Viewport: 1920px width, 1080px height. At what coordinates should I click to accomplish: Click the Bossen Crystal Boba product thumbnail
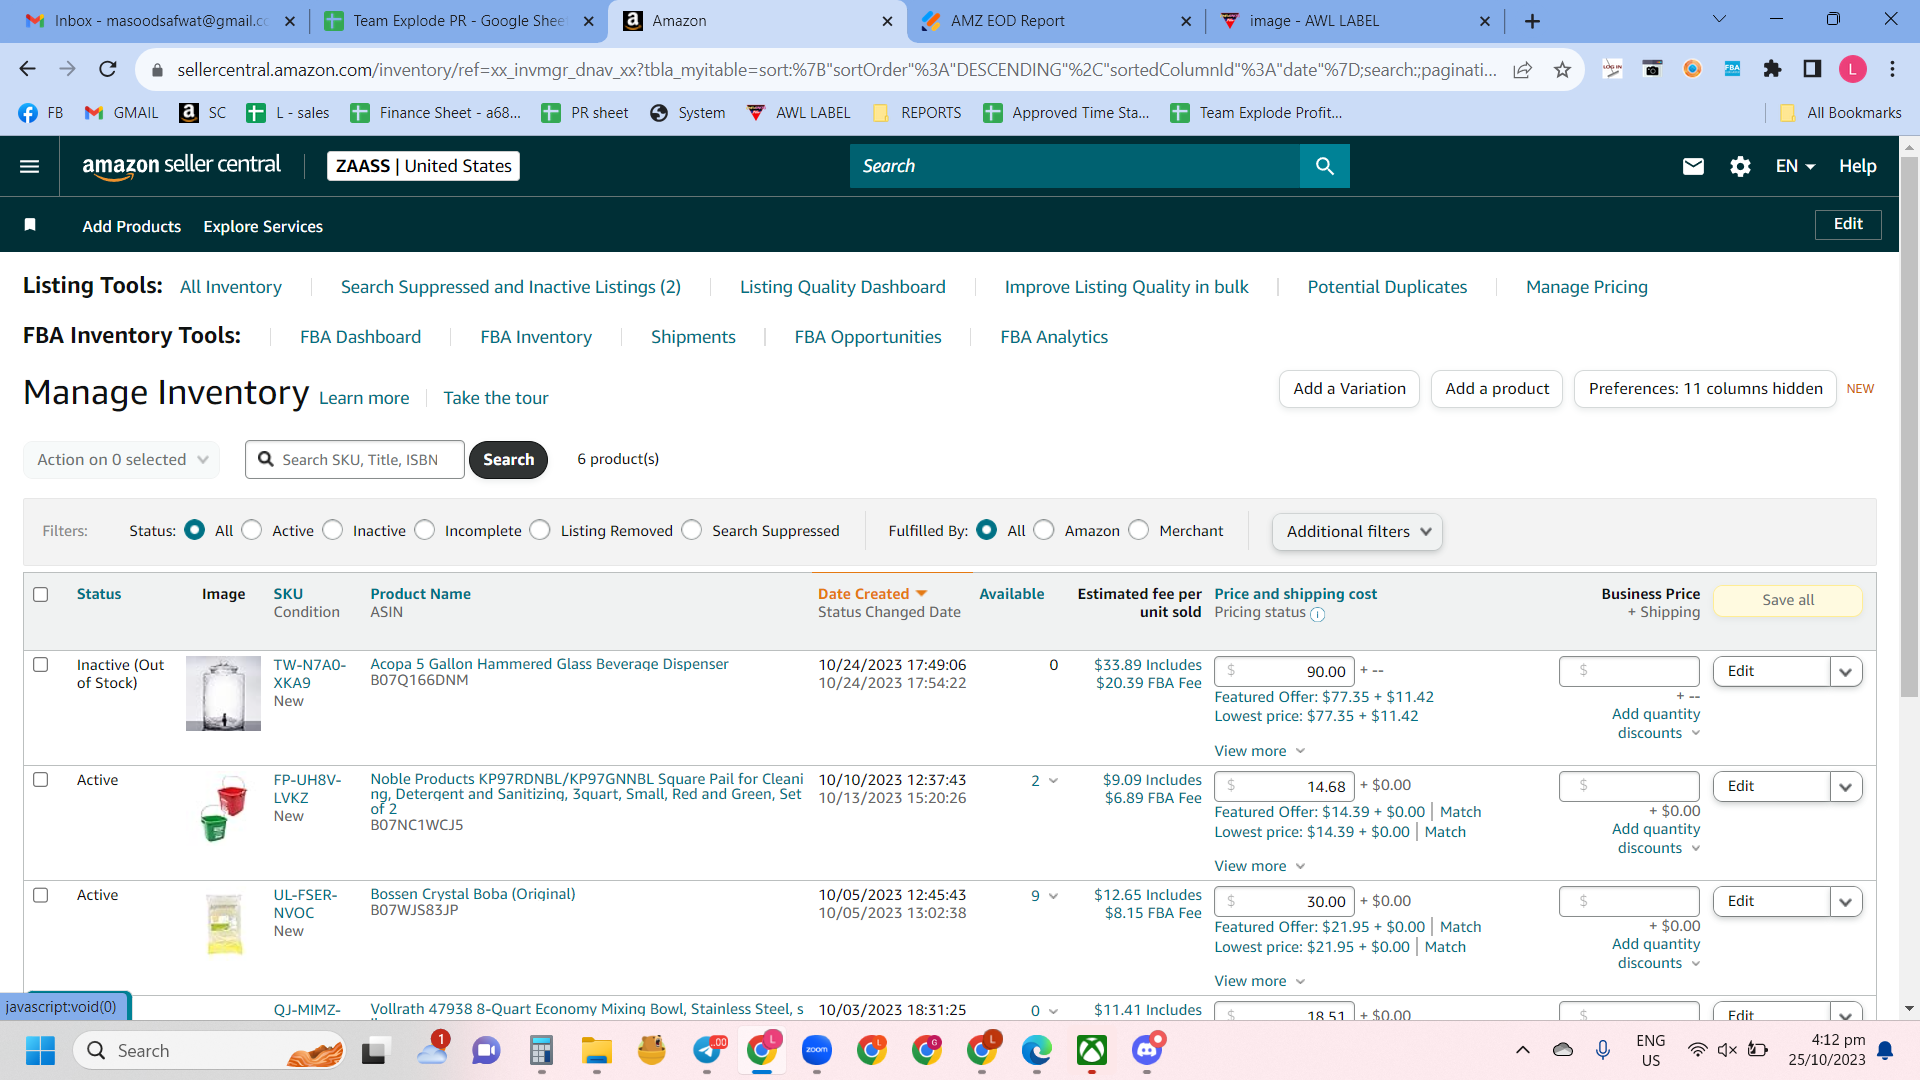coord(224,923)
